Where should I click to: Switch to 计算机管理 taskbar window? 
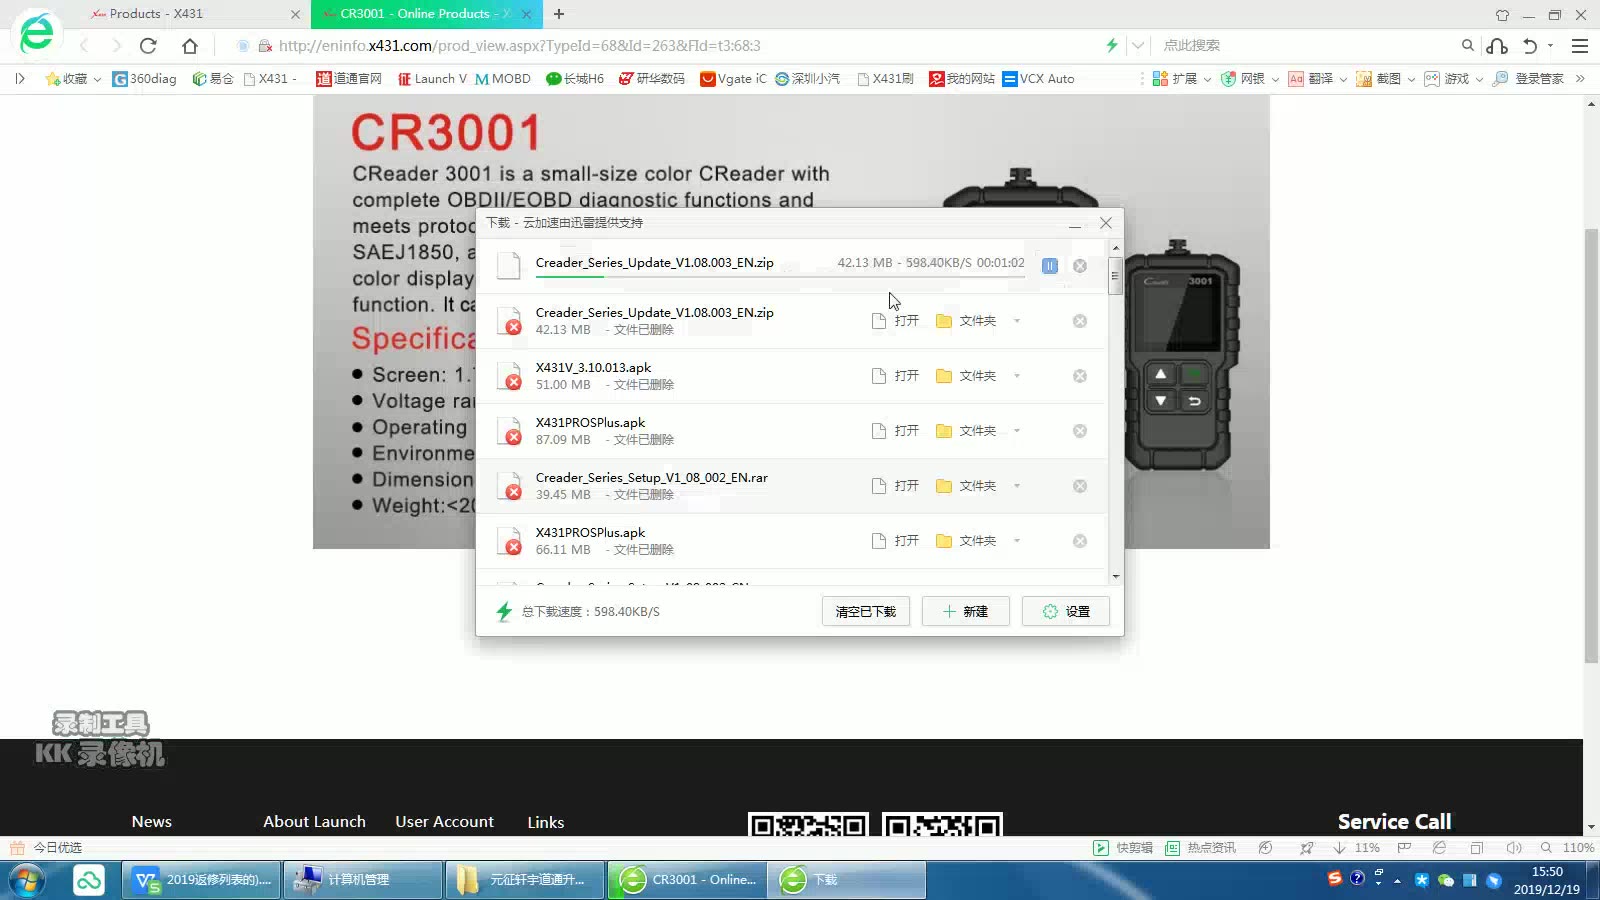coord(362,880)
